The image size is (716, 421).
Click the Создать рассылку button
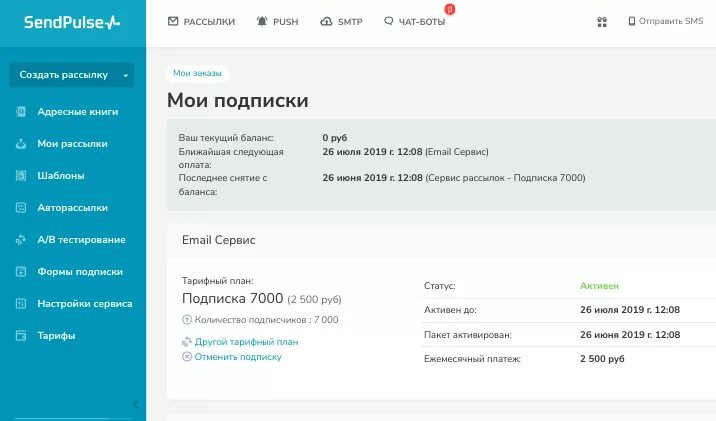click(x=72, y=75)
